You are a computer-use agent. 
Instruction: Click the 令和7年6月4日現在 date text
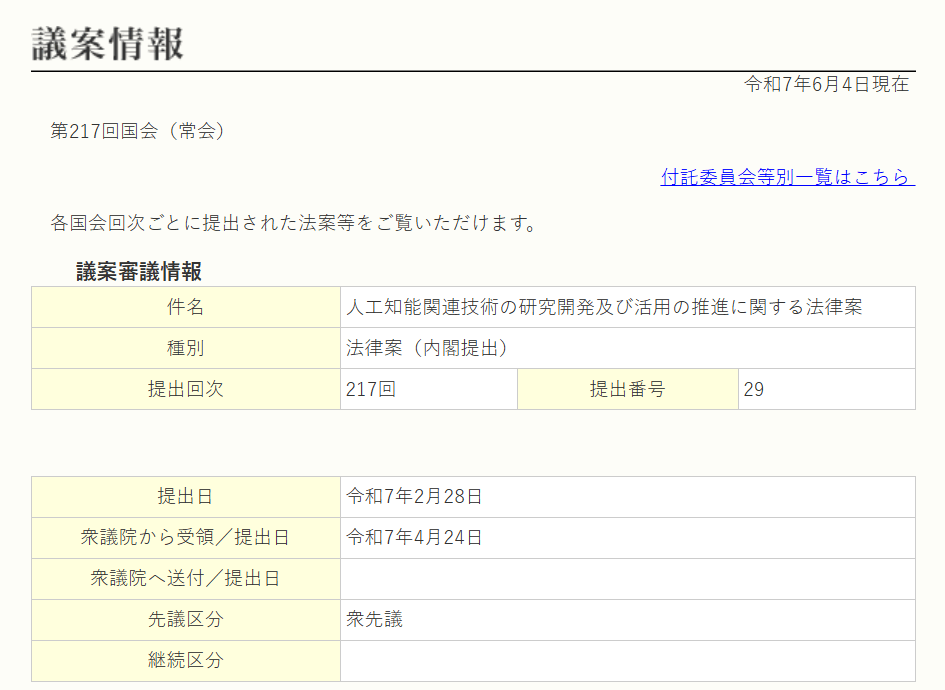pos(826,85)
